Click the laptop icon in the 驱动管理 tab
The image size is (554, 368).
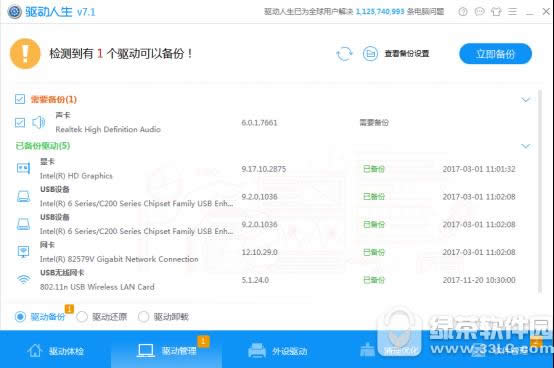146,350
